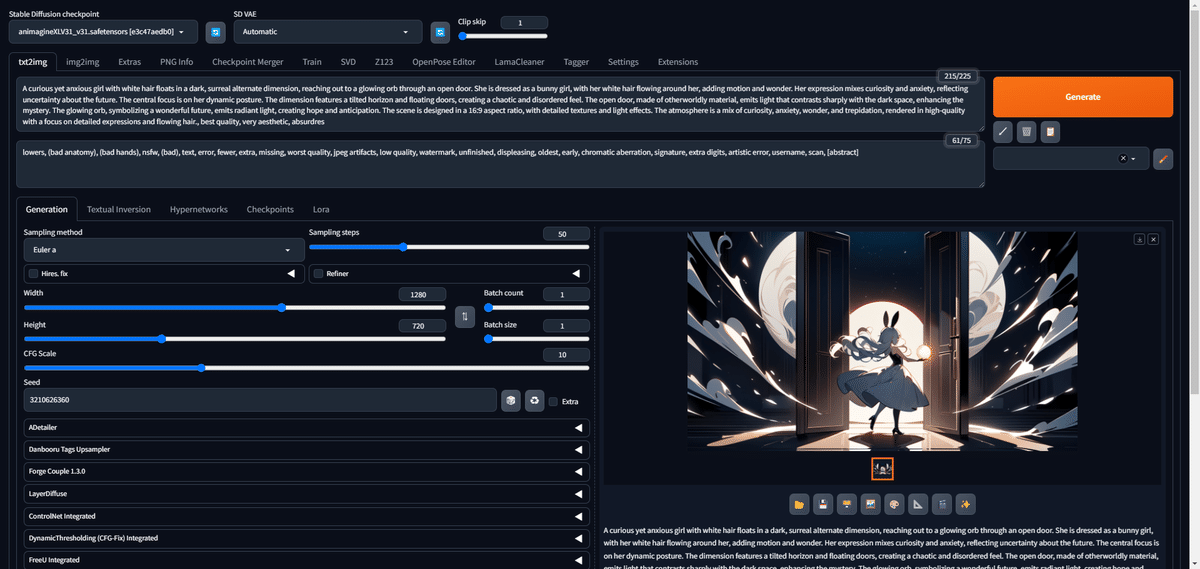This screenshot has width=1200, height=569.
Task: Click the clipboard icon to apply styles
Action: 1049,131
